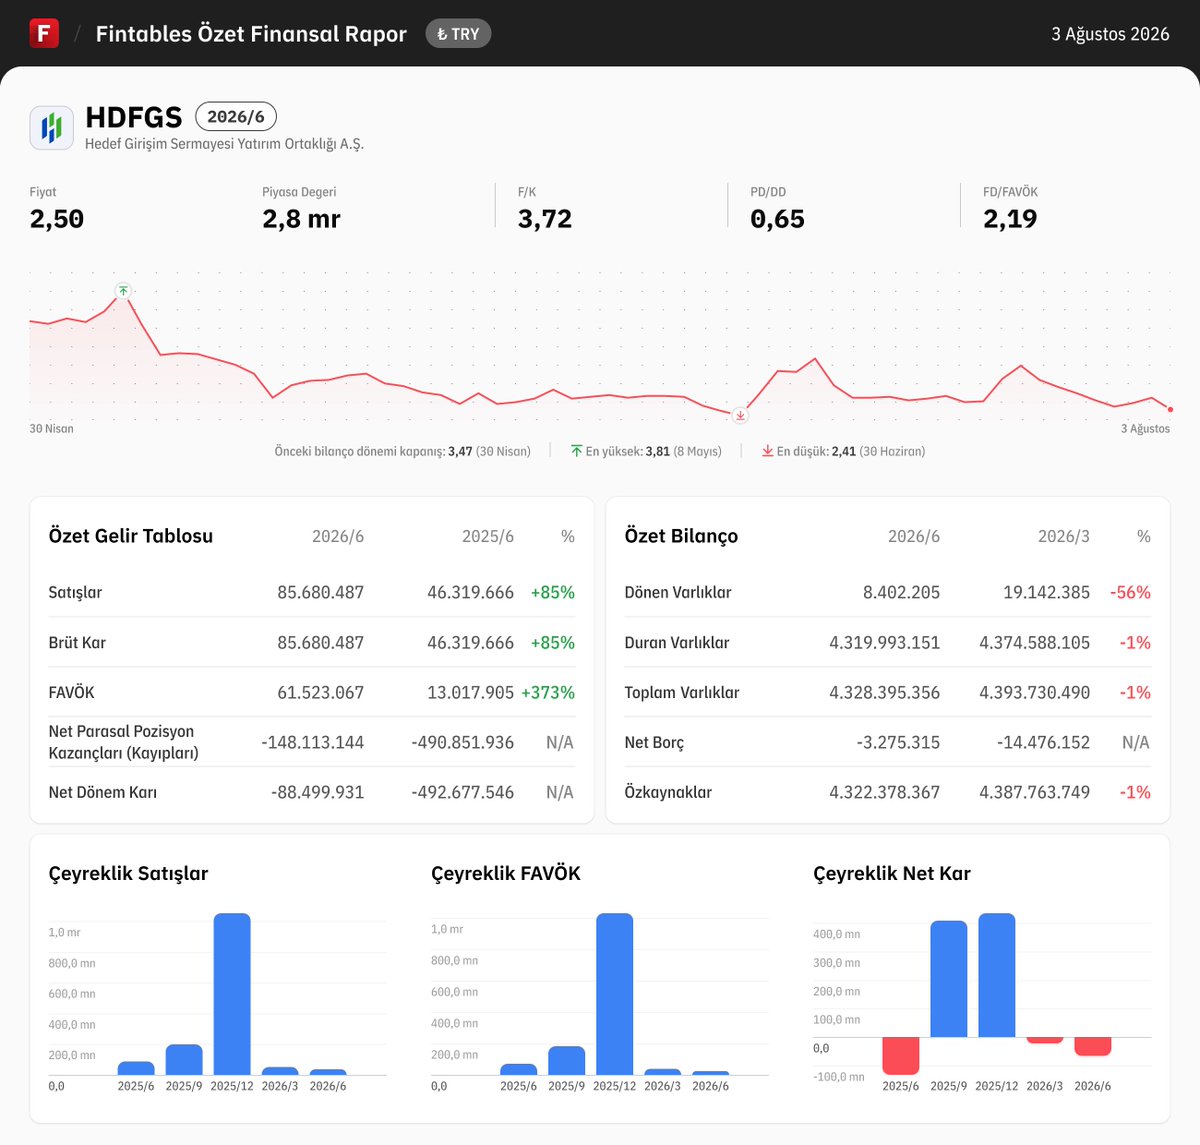Click Toplam Varlıklar value 4.328.395.356
The width and height of the screenshot is (1200, 1145).
pyautogui.click(x=884, y=692)
